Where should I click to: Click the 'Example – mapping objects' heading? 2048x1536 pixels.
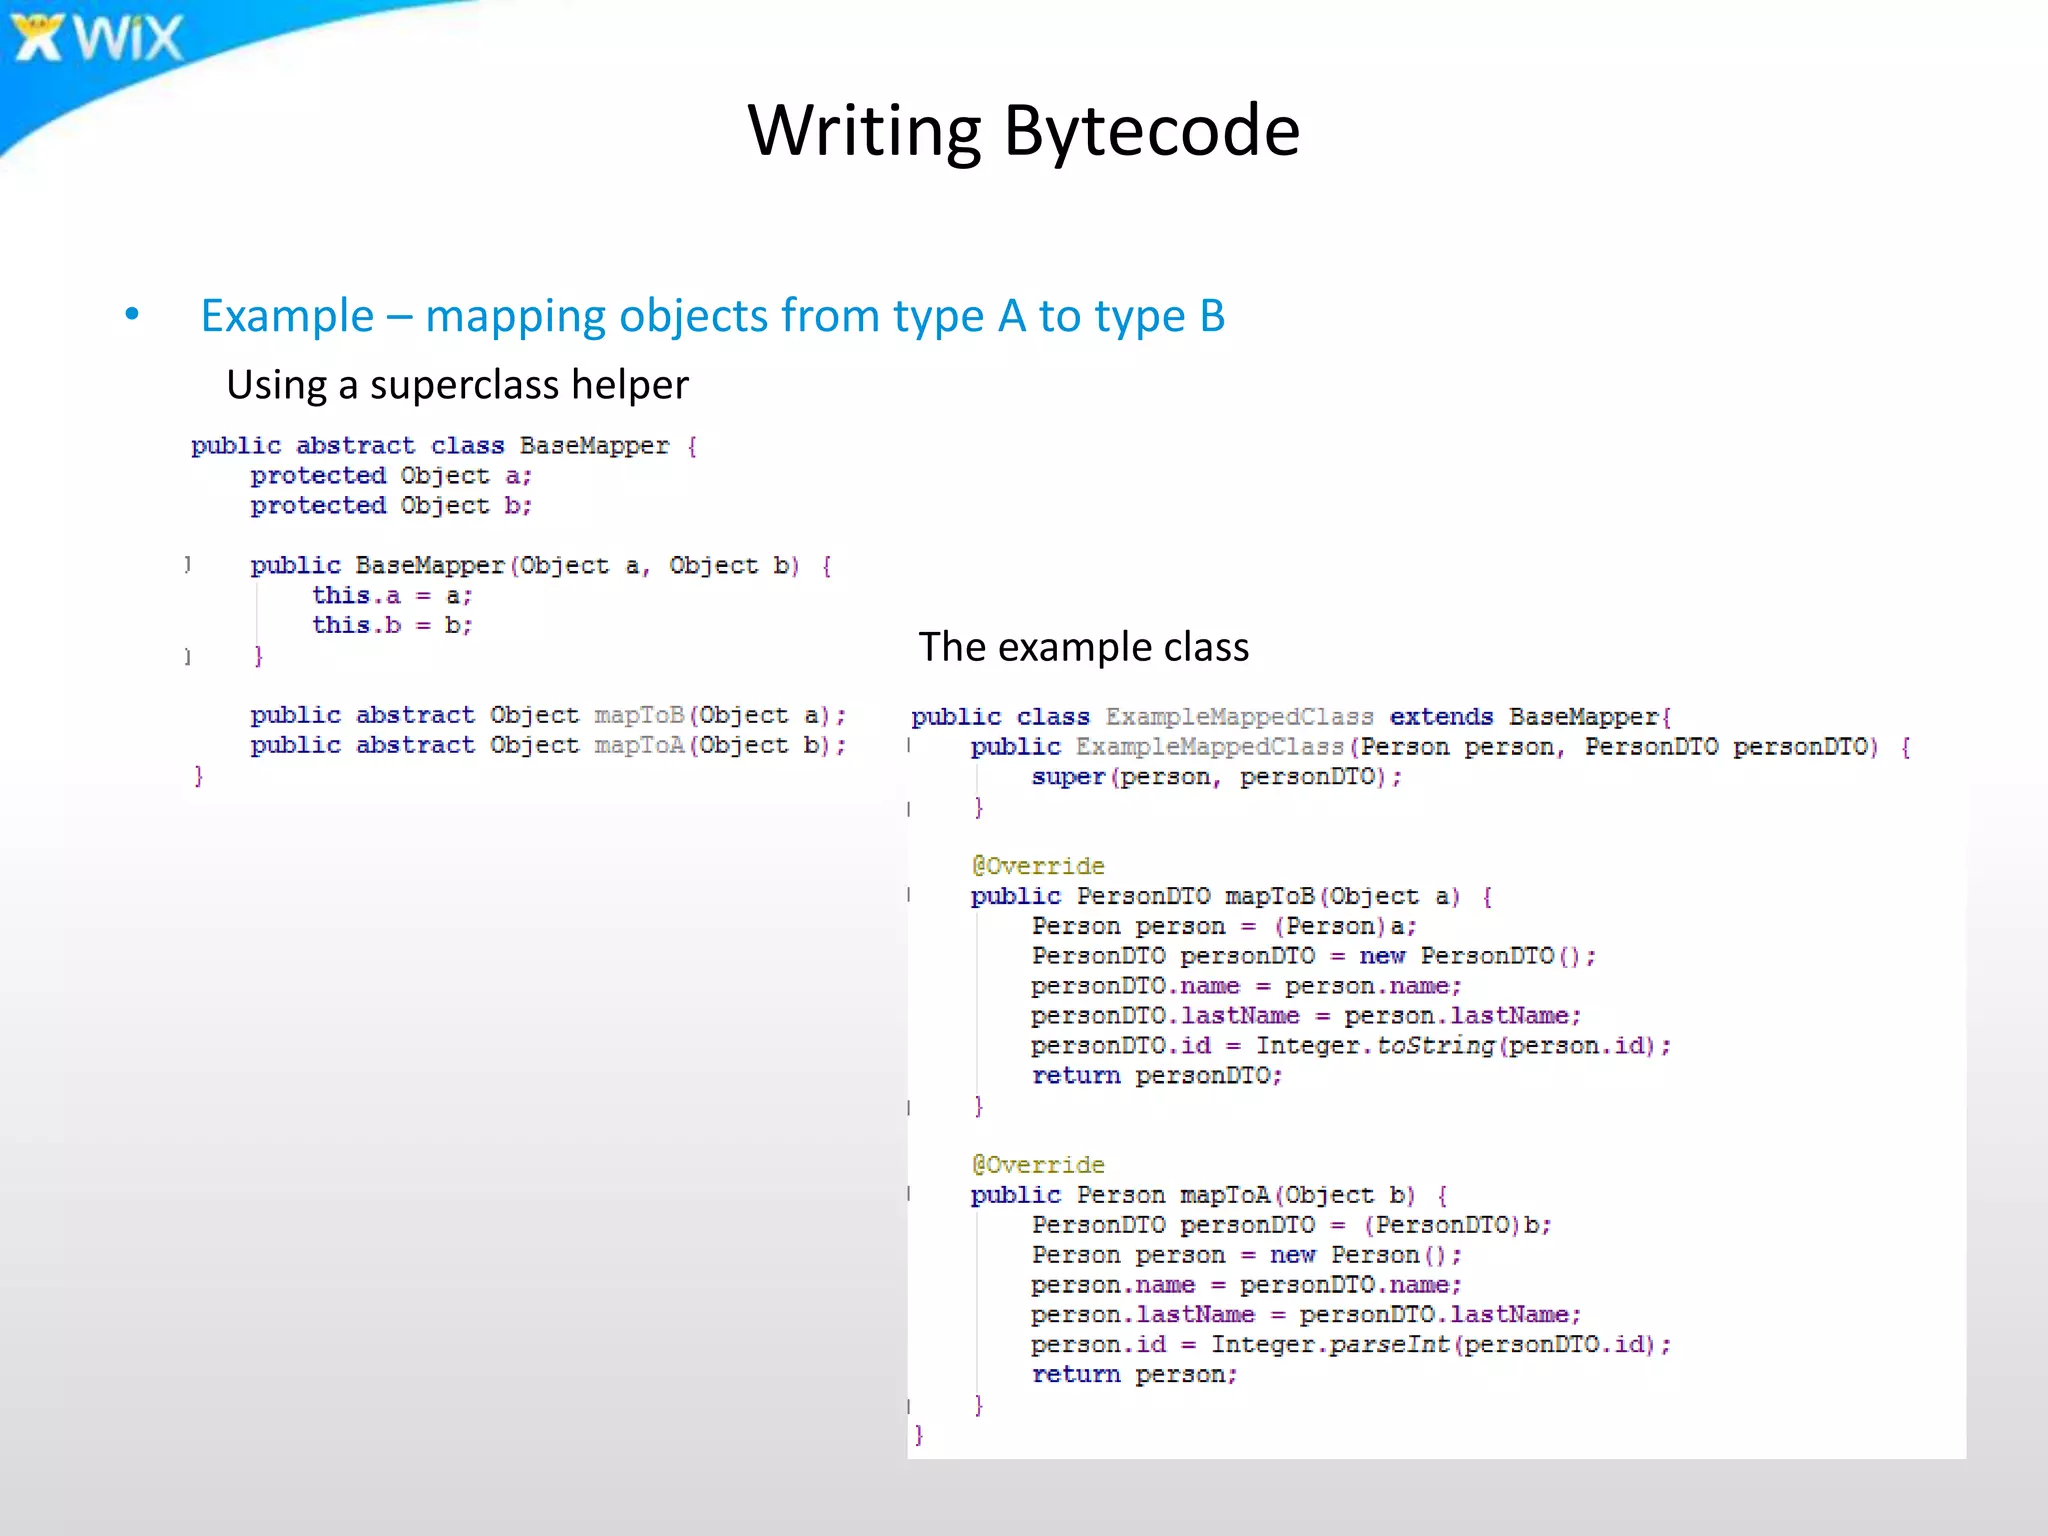click(x=712, y=316)
